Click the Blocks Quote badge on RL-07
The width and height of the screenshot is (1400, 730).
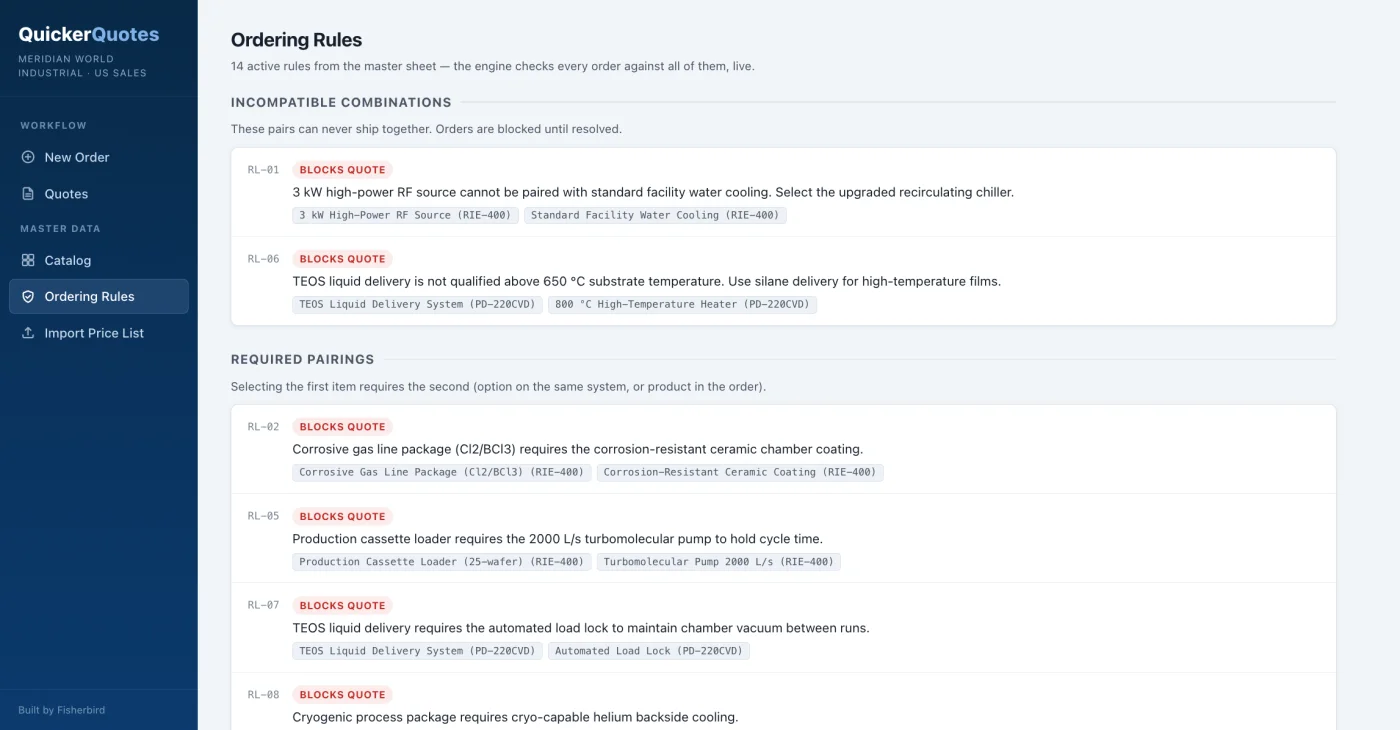pyautogui.click(x=342, y=606)
